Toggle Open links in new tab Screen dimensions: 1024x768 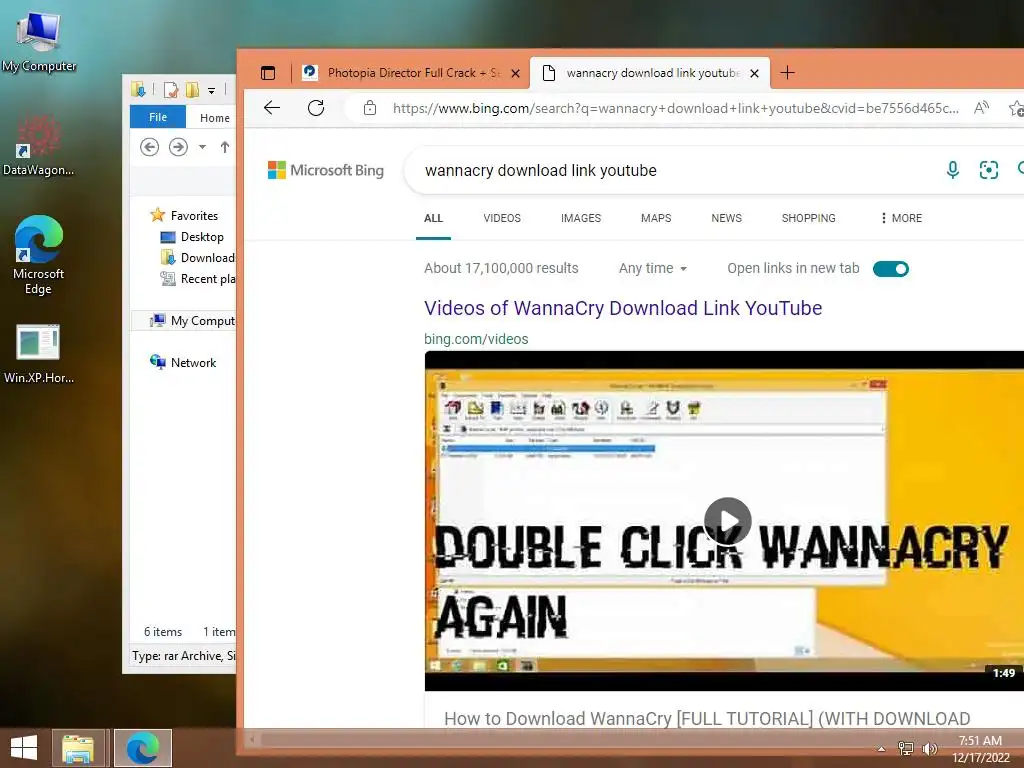tap(891, 268)
